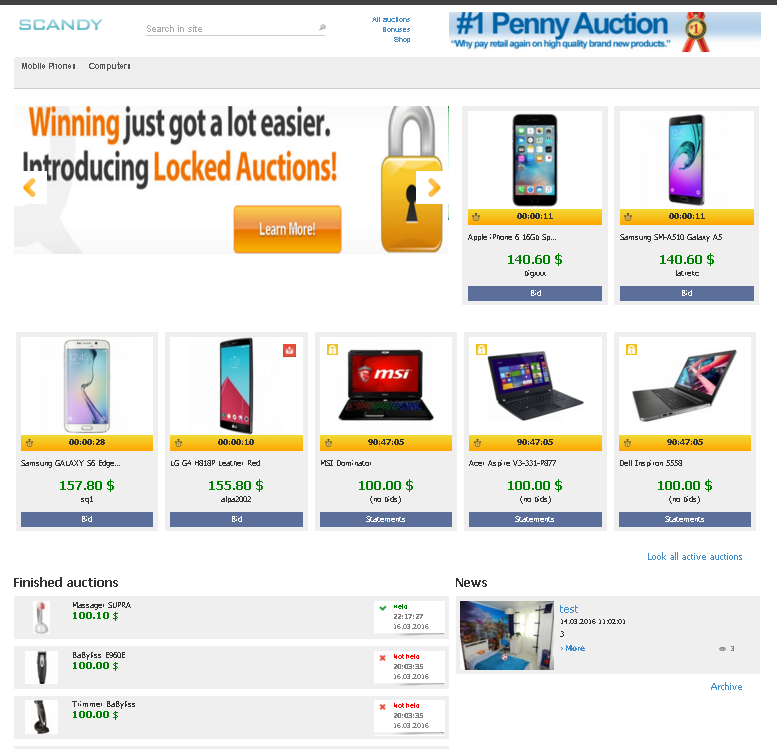Bid on Samsung GALAXY S6 Edge

(87, 519)
